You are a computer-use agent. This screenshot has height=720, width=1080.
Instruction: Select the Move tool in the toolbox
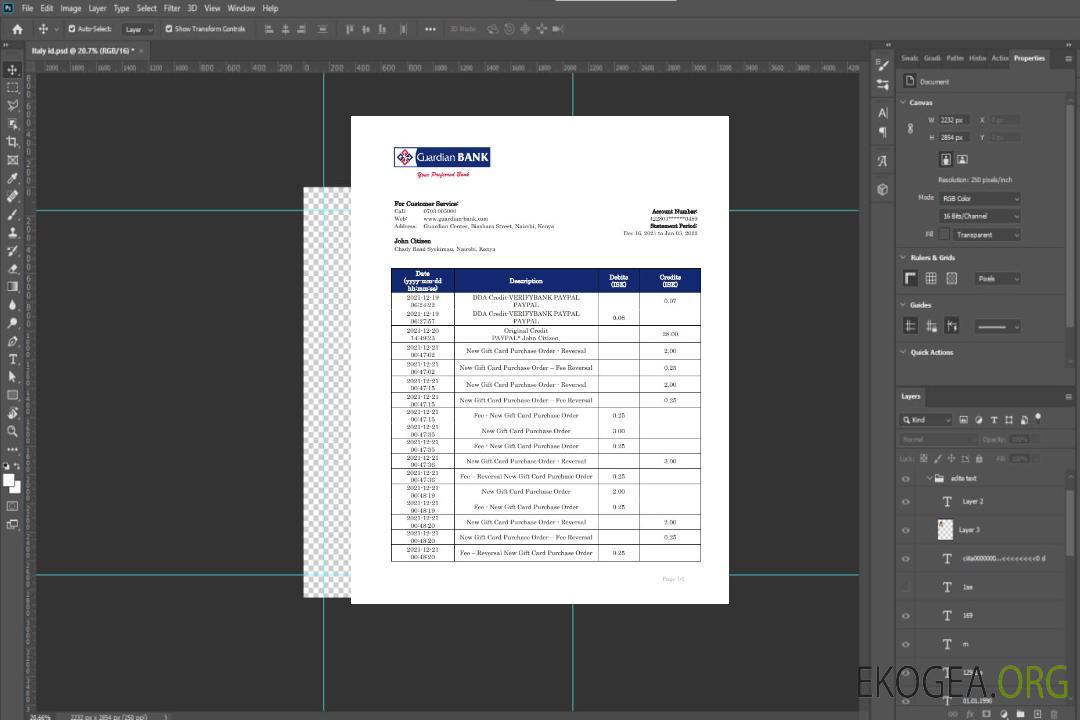[x=12, y=70]
